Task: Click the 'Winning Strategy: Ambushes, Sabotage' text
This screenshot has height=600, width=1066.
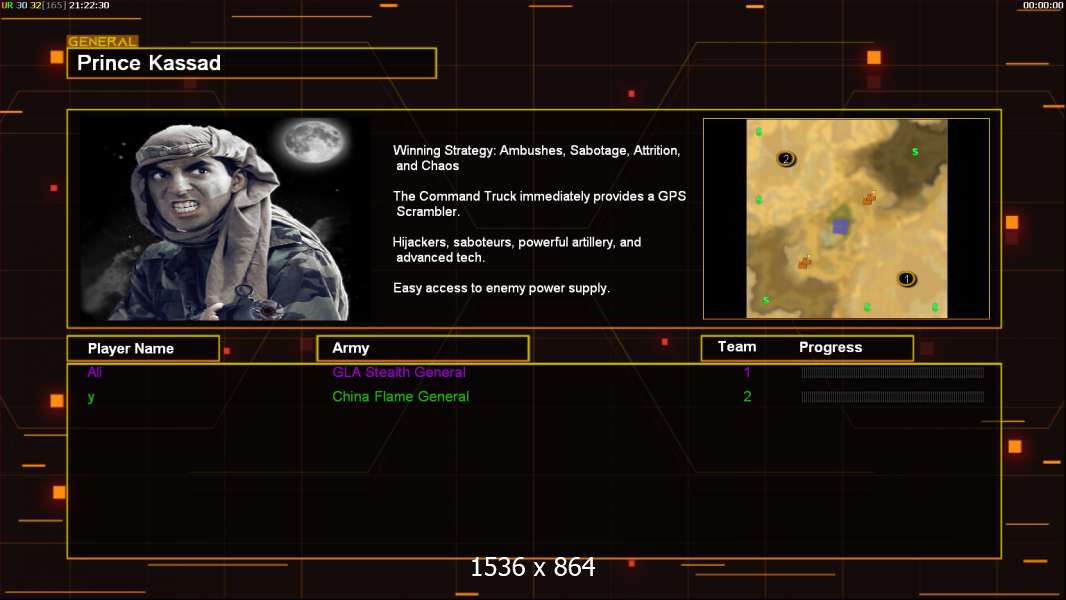Action: point(536,158)
